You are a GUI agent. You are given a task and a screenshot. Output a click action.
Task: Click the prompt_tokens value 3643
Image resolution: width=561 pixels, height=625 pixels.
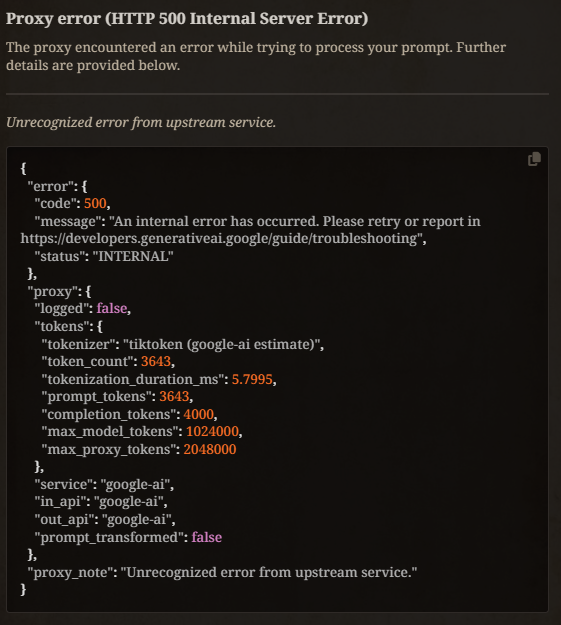click(x=174, y=396)
